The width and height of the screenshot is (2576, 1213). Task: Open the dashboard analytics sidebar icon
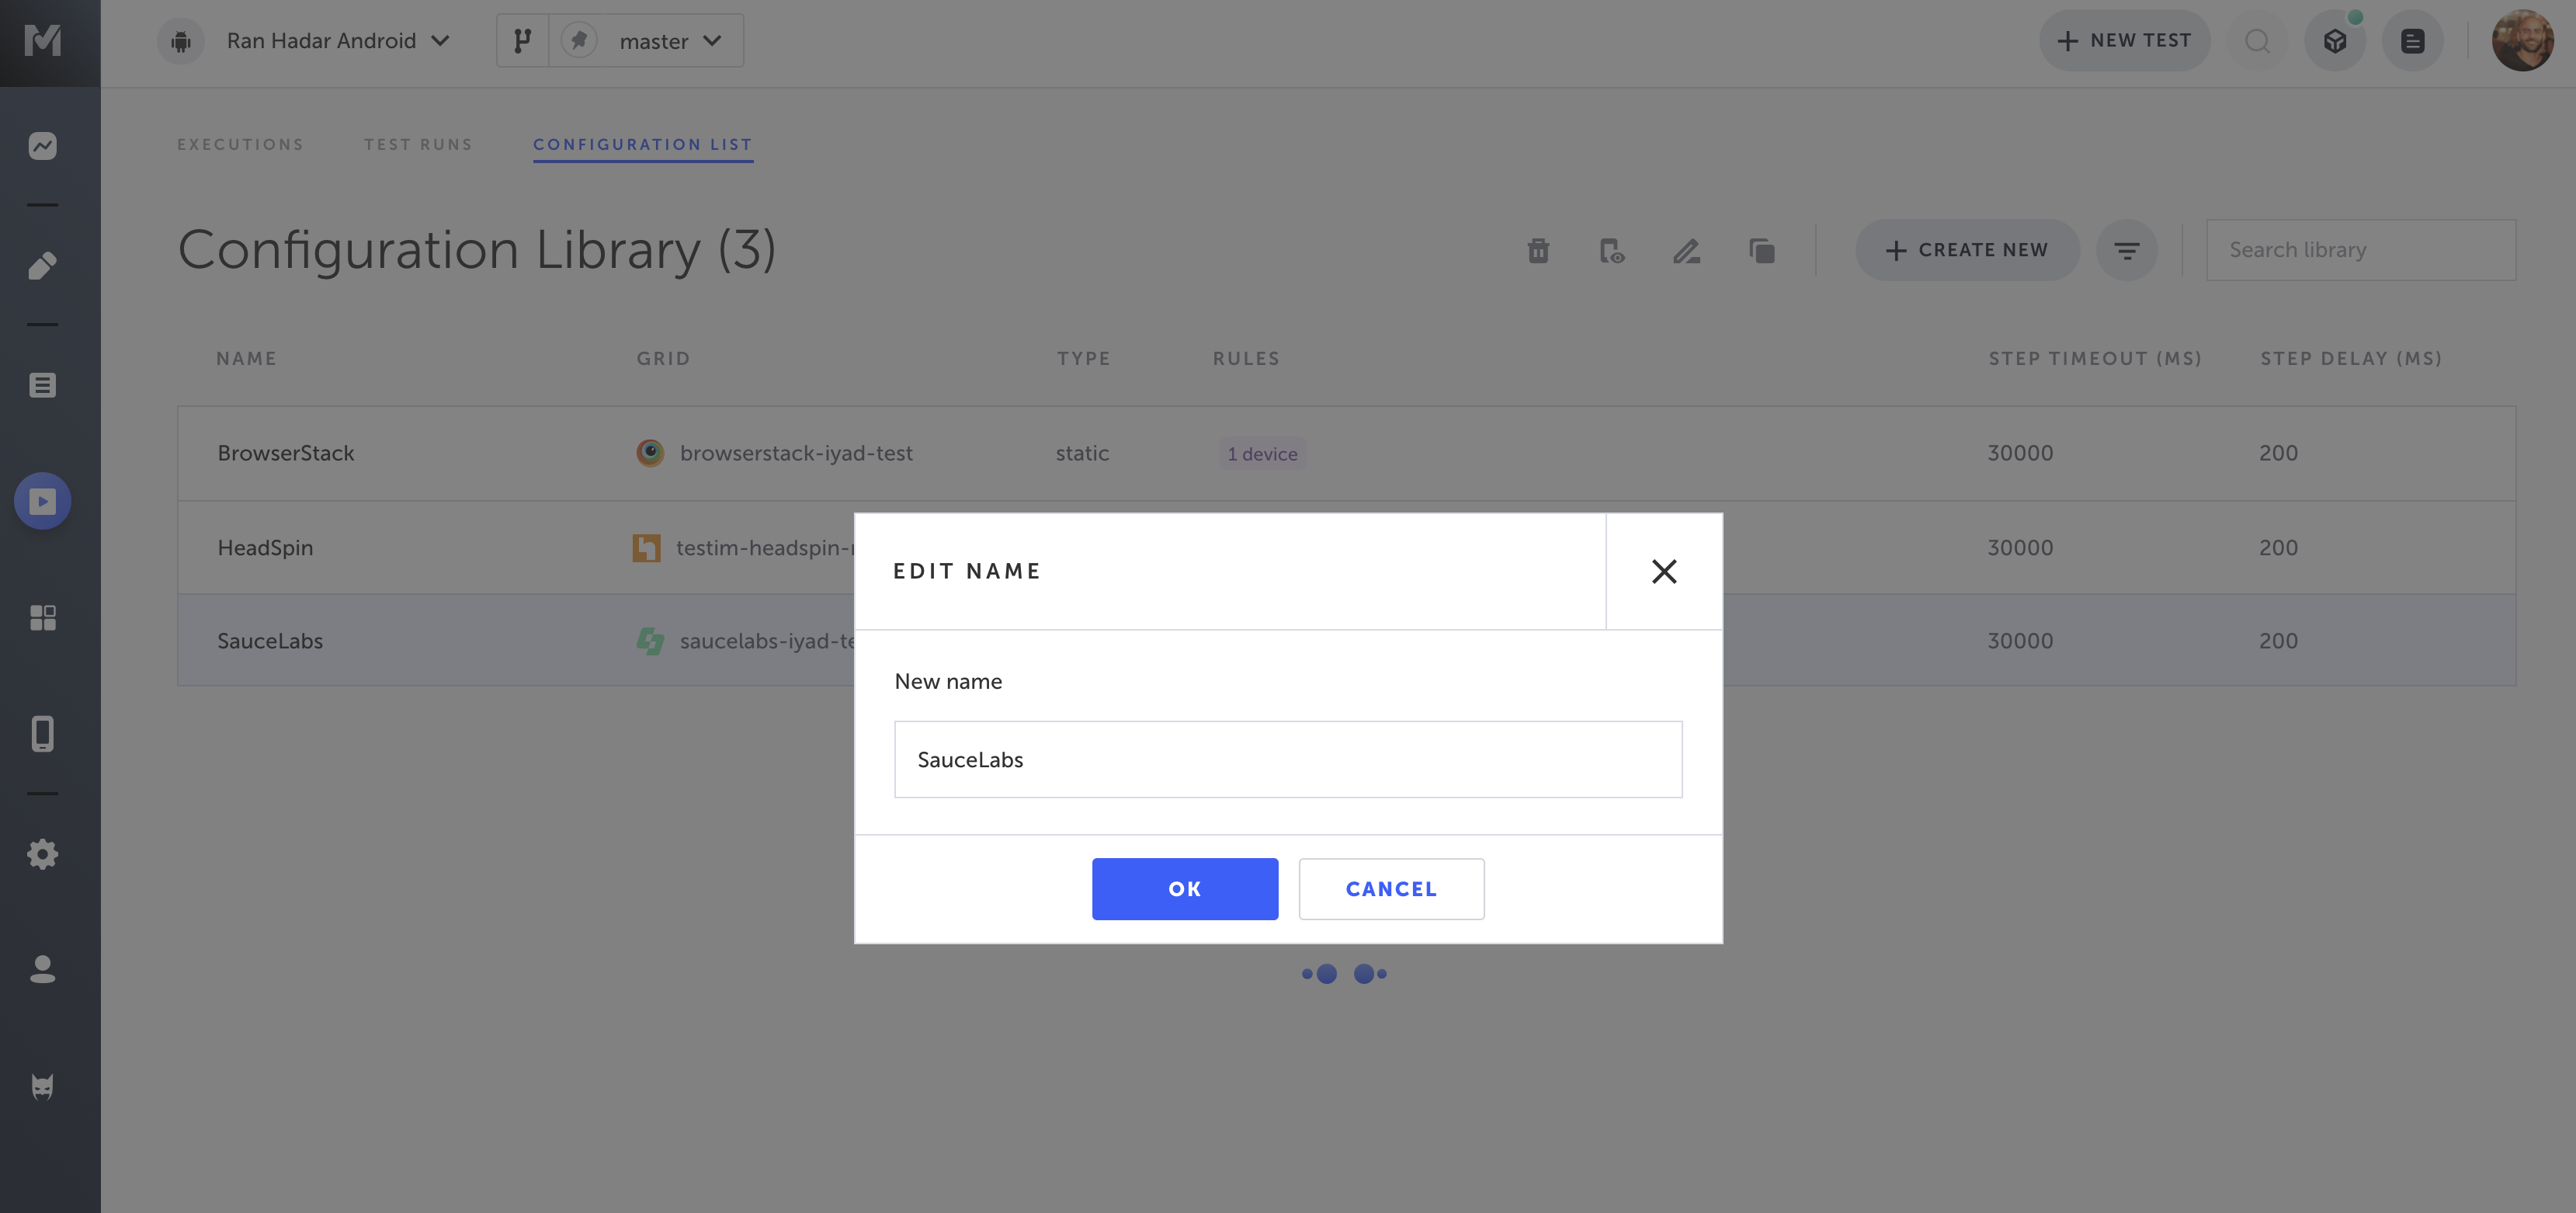pyautogui.click(x=43, y=146)
